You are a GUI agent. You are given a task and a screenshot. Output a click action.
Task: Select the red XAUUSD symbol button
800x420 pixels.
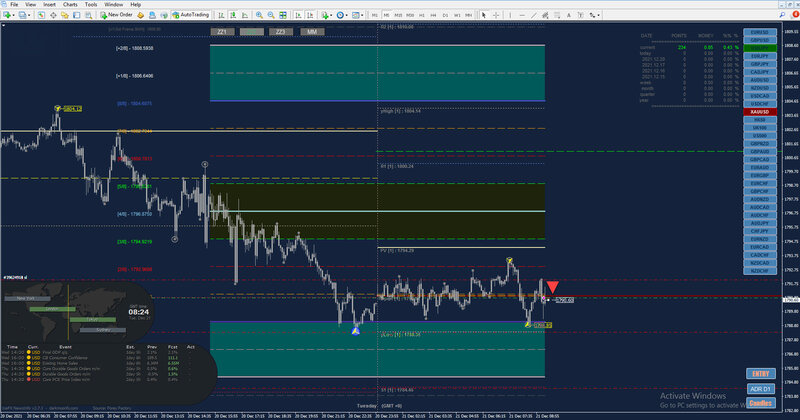[760, 112]
